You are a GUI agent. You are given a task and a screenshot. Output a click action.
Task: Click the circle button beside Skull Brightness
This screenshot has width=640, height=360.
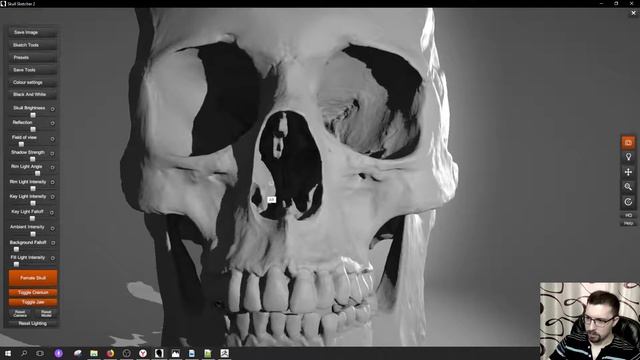point(52,109)
